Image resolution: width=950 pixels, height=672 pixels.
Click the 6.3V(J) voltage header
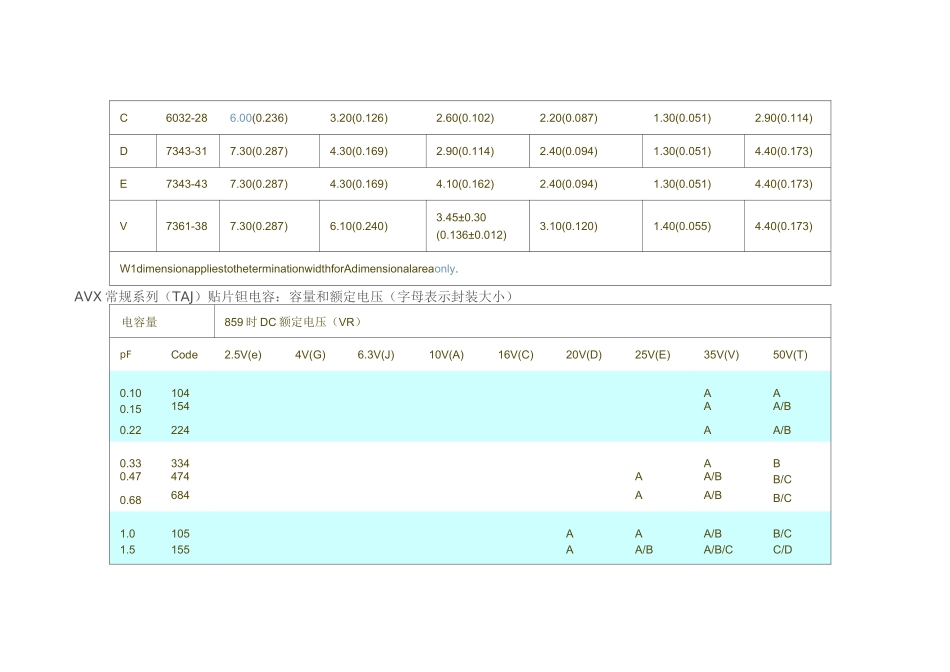click(376, 355)
